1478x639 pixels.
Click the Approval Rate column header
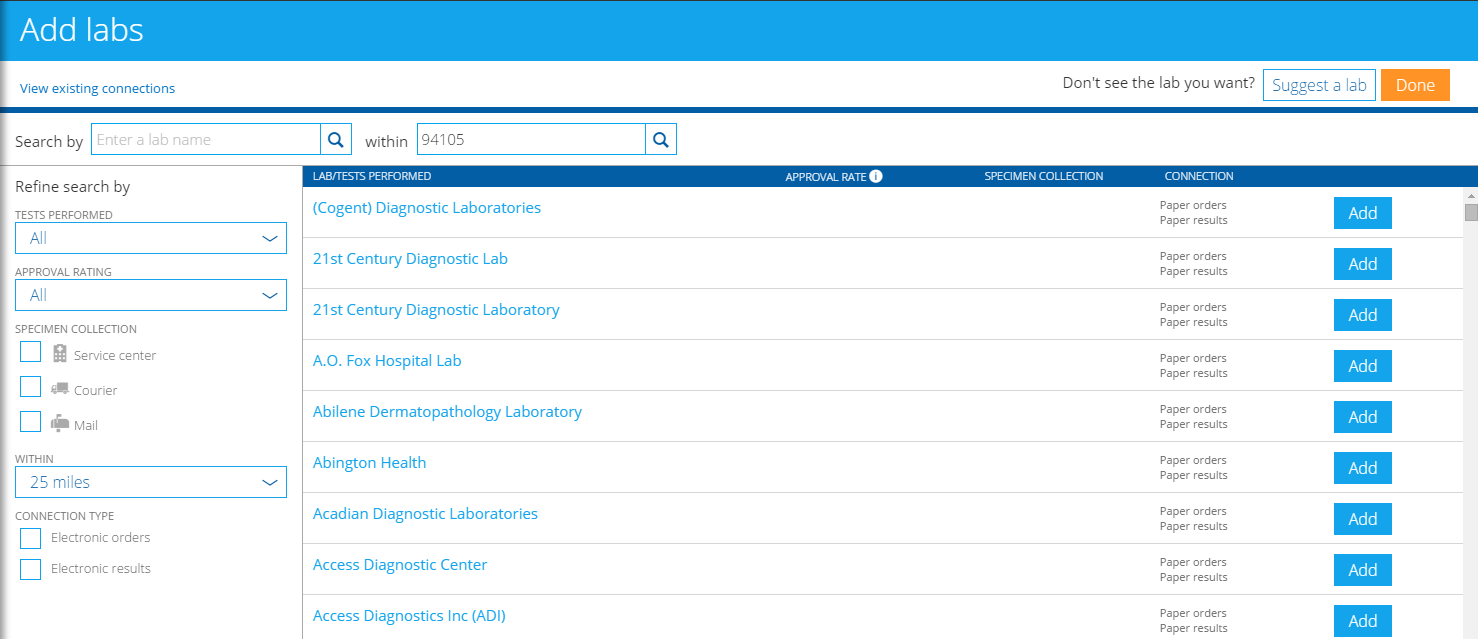coord(825,177)
